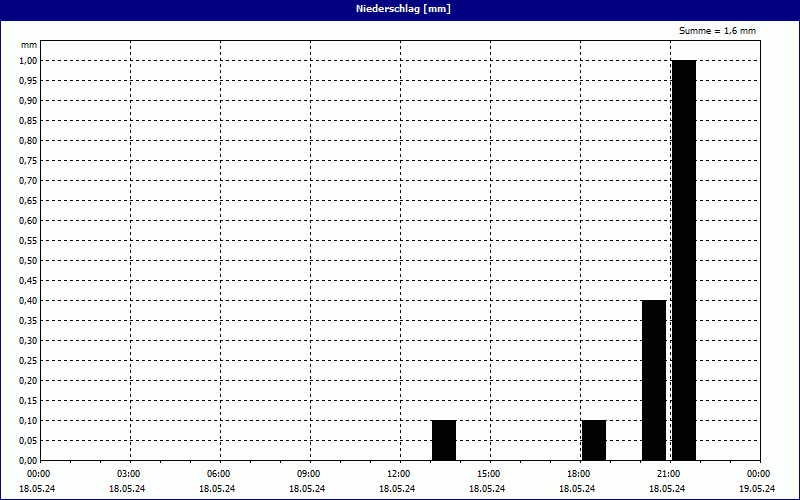Click the 18.05.24 date beneath 06:00
This screenshot has height=500, width=800.
click(217, 489)
